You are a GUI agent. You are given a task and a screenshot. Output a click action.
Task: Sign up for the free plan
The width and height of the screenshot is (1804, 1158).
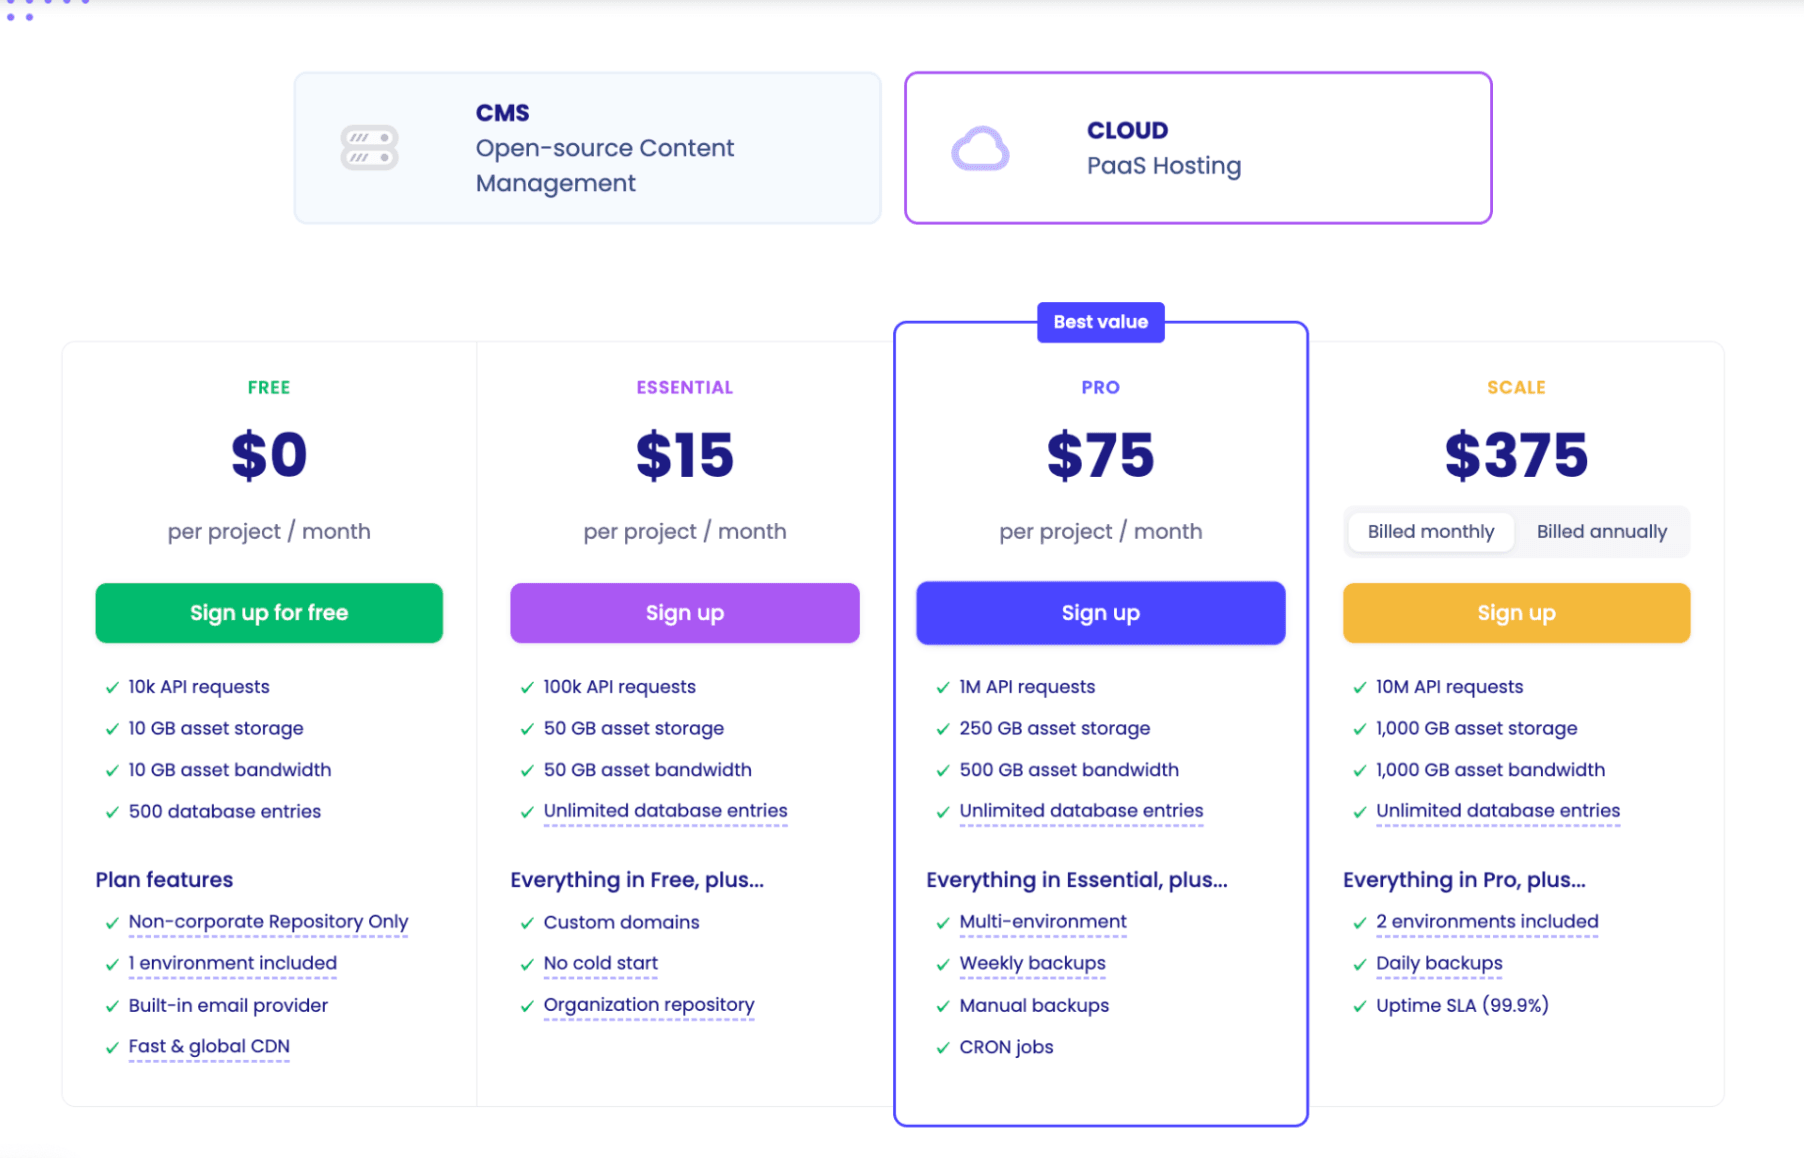pos(268,612)
